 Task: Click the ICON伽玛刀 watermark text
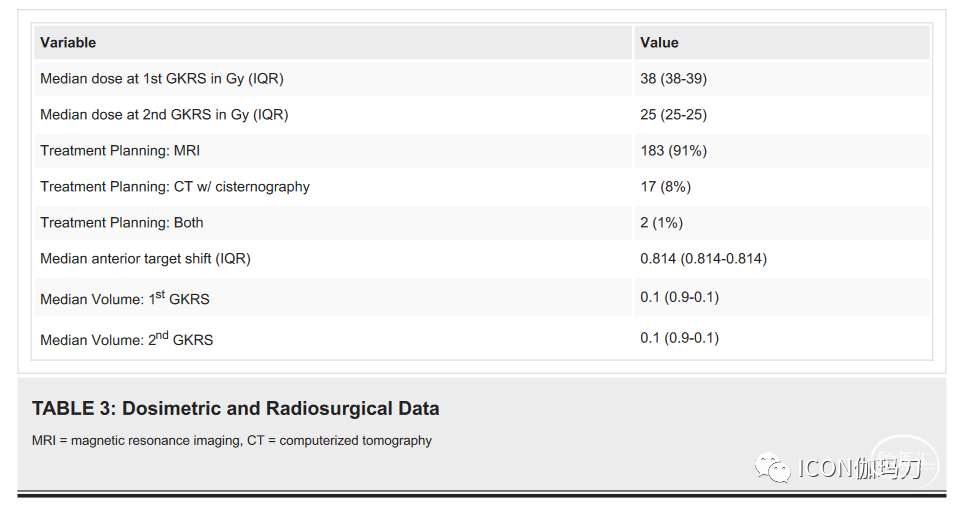(859, 468)
